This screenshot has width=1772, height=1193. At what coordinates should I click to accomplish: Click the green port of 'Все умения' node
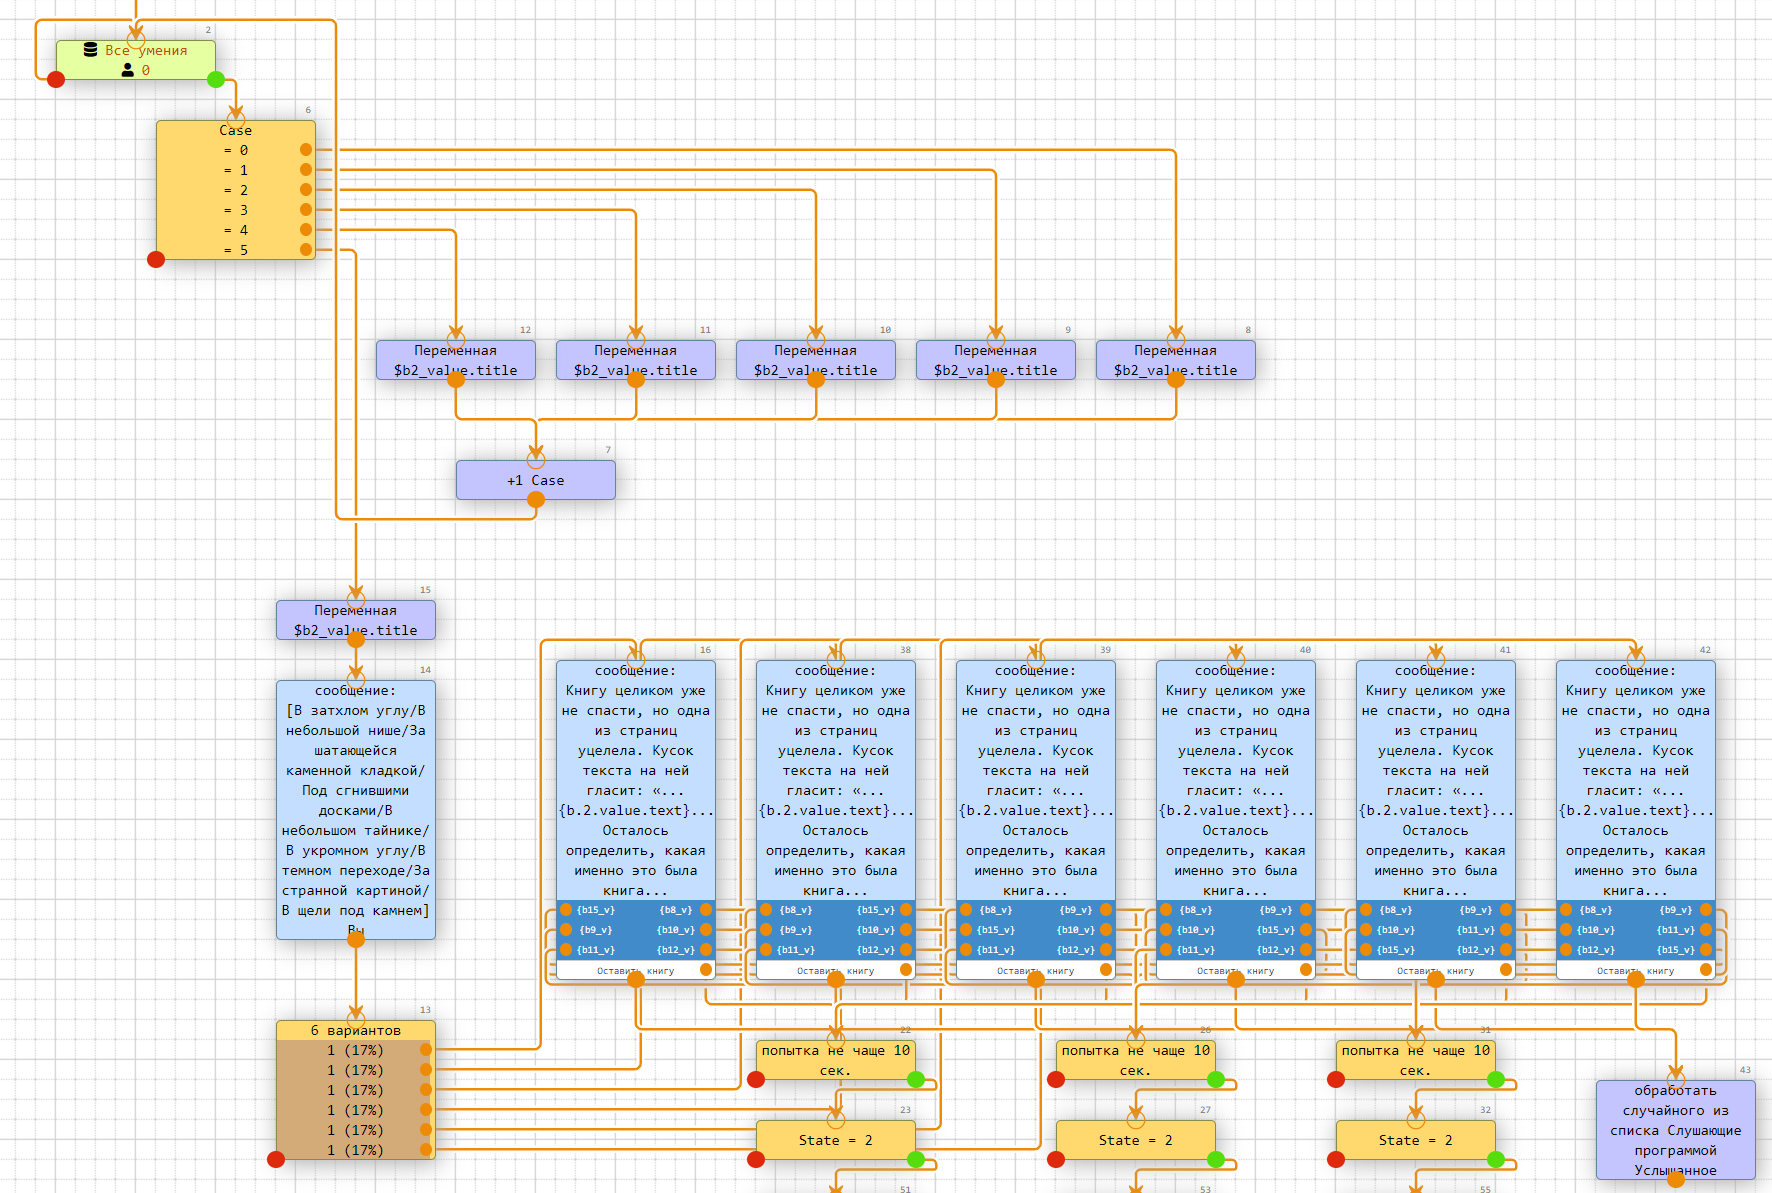[216, 80]
